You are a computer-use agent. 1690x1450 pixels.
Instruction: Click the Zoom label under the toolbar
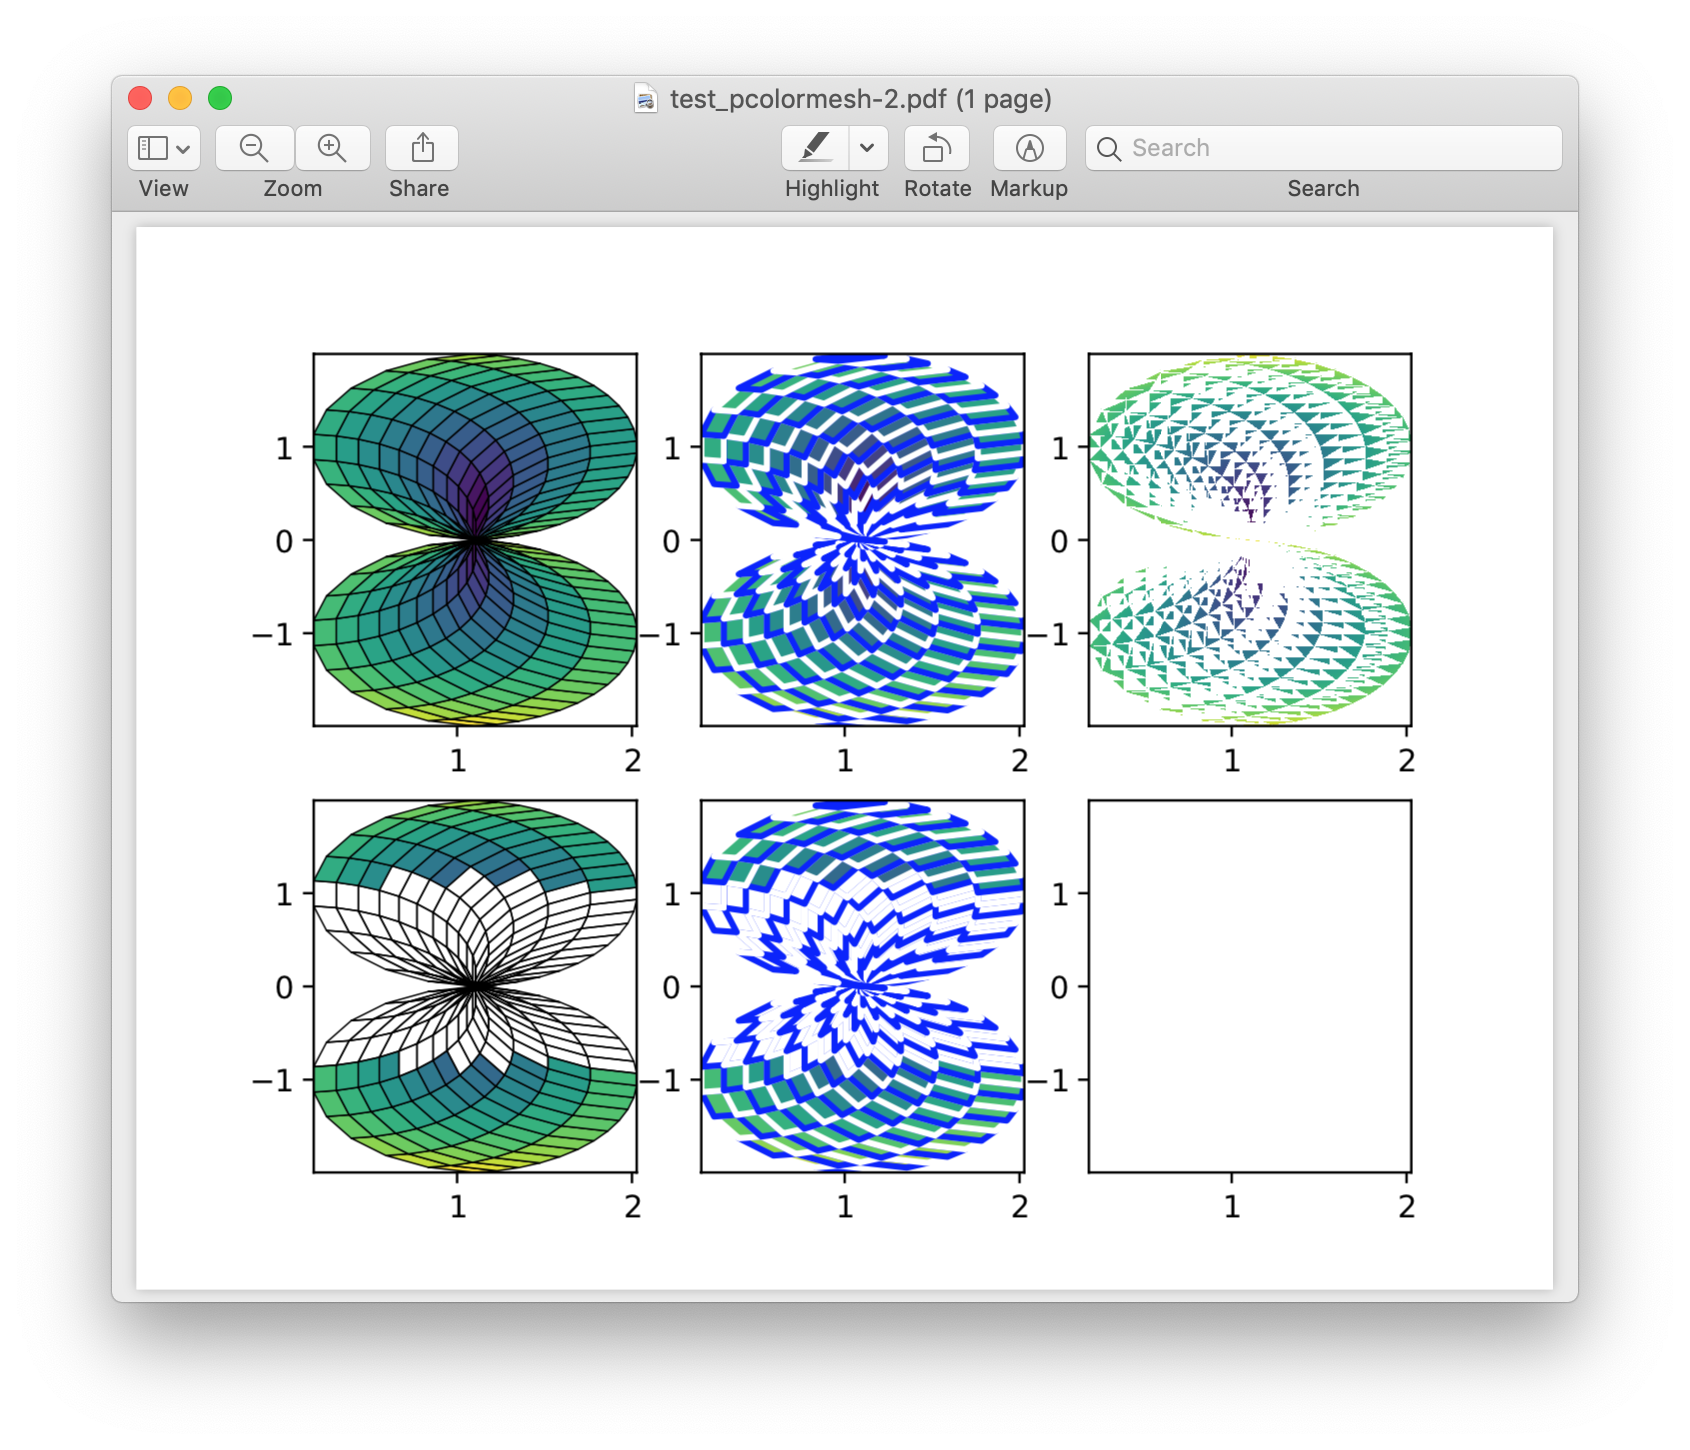tap(293, 189)
